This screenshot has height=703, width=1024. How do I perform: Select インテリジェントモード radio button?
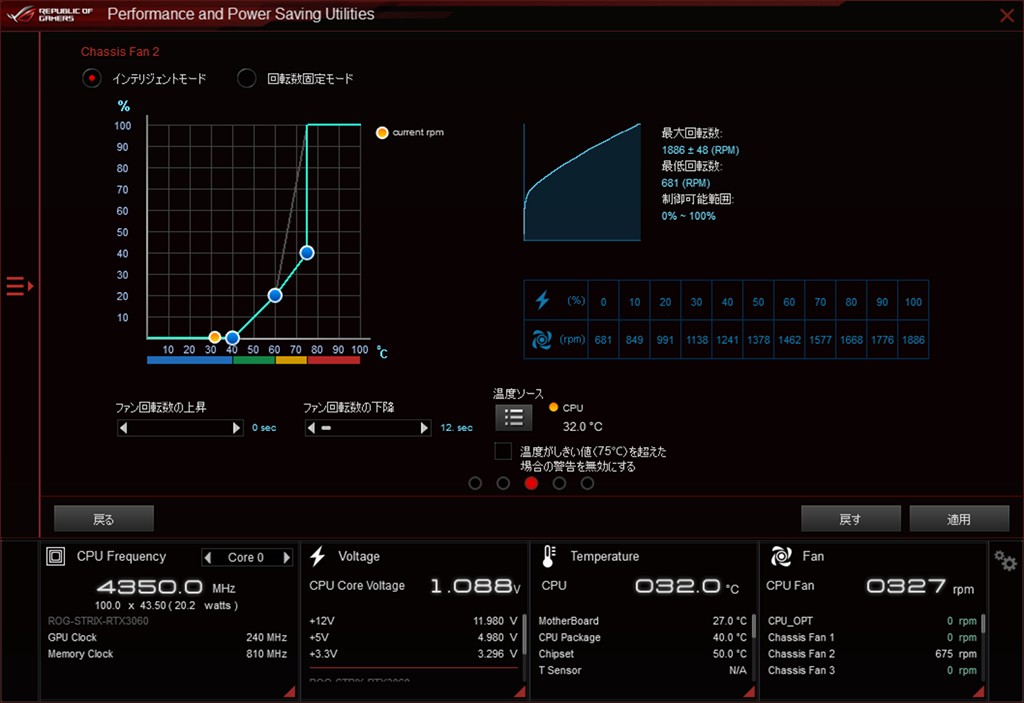pos(92,78)
